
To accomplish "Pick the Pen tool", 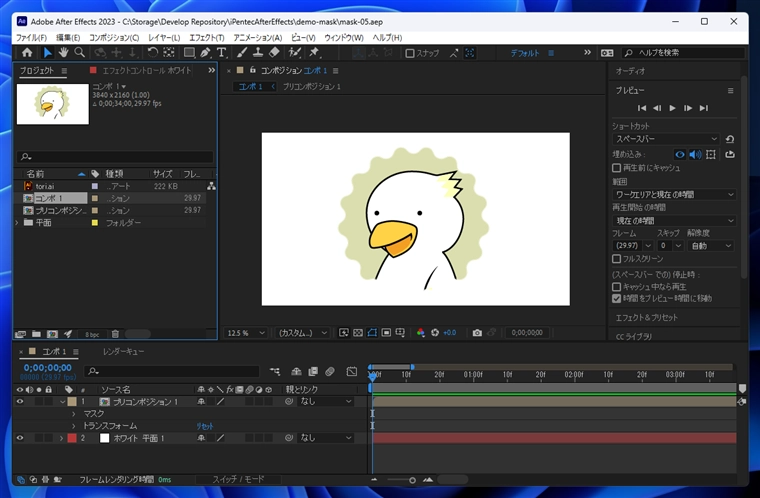I will coord(205,53).
